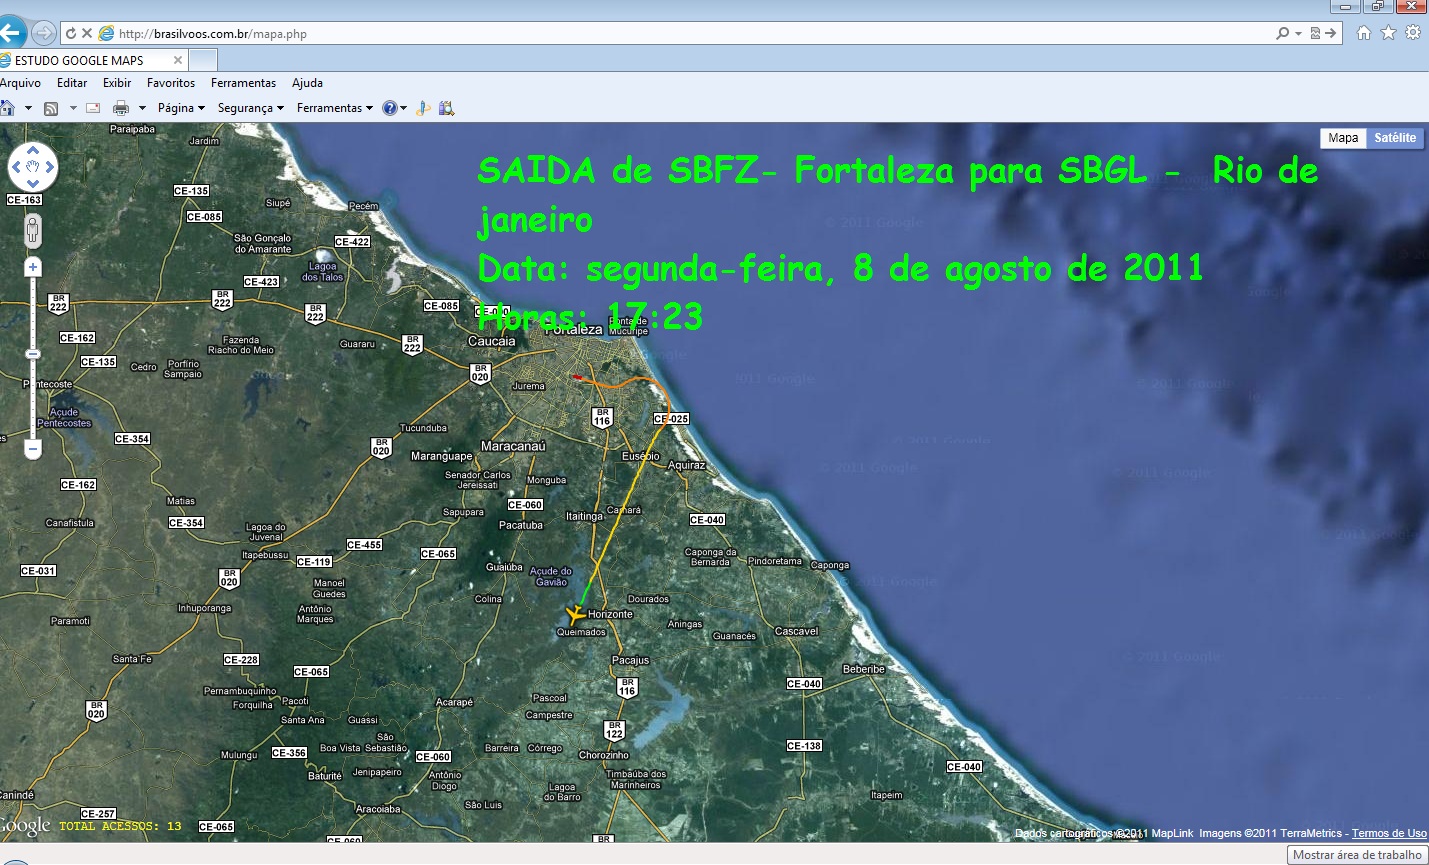Click the airplane marker near Queimados
The width and height of the screenshot is (1429, 865).
click(576, 614)
